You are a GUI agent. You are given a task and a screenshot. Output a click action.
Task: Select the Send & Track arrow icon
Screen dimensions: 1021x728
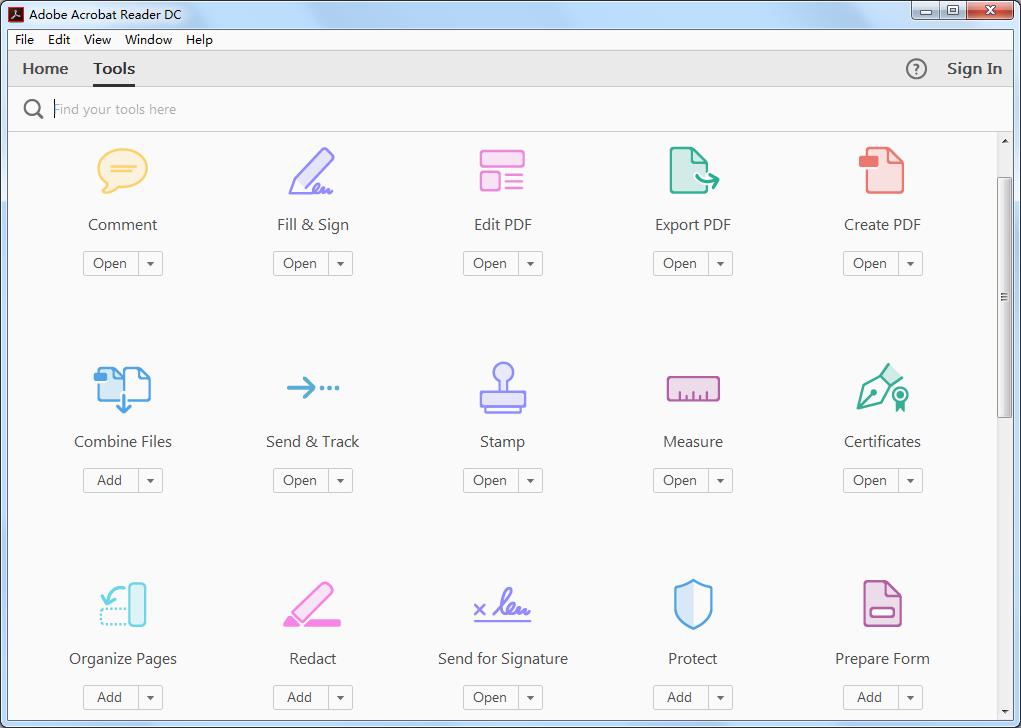coord(313,387)
